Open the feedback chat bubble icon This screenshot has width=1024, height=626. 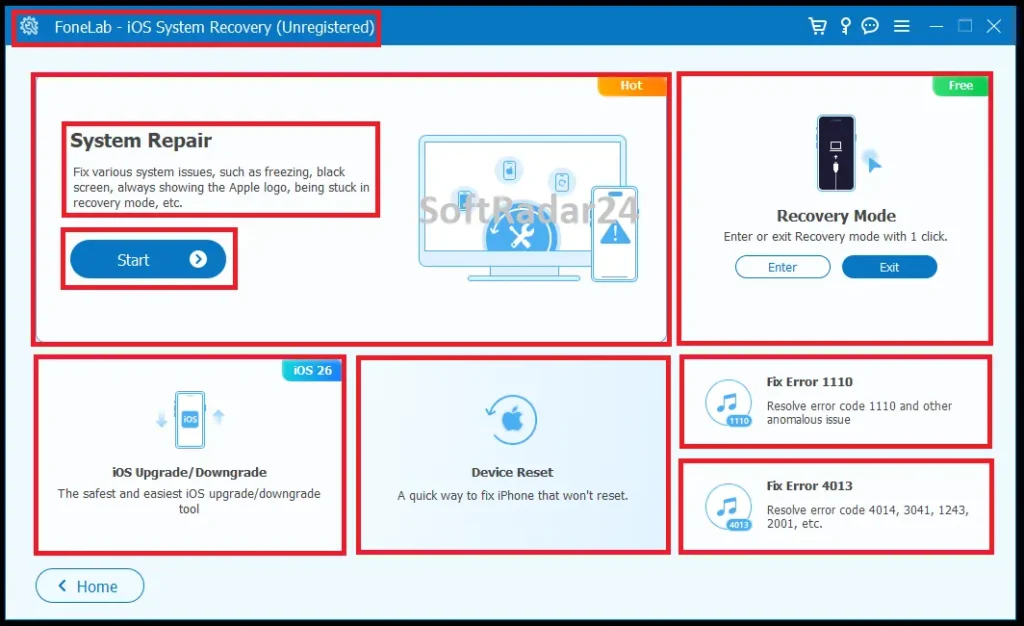870,26
